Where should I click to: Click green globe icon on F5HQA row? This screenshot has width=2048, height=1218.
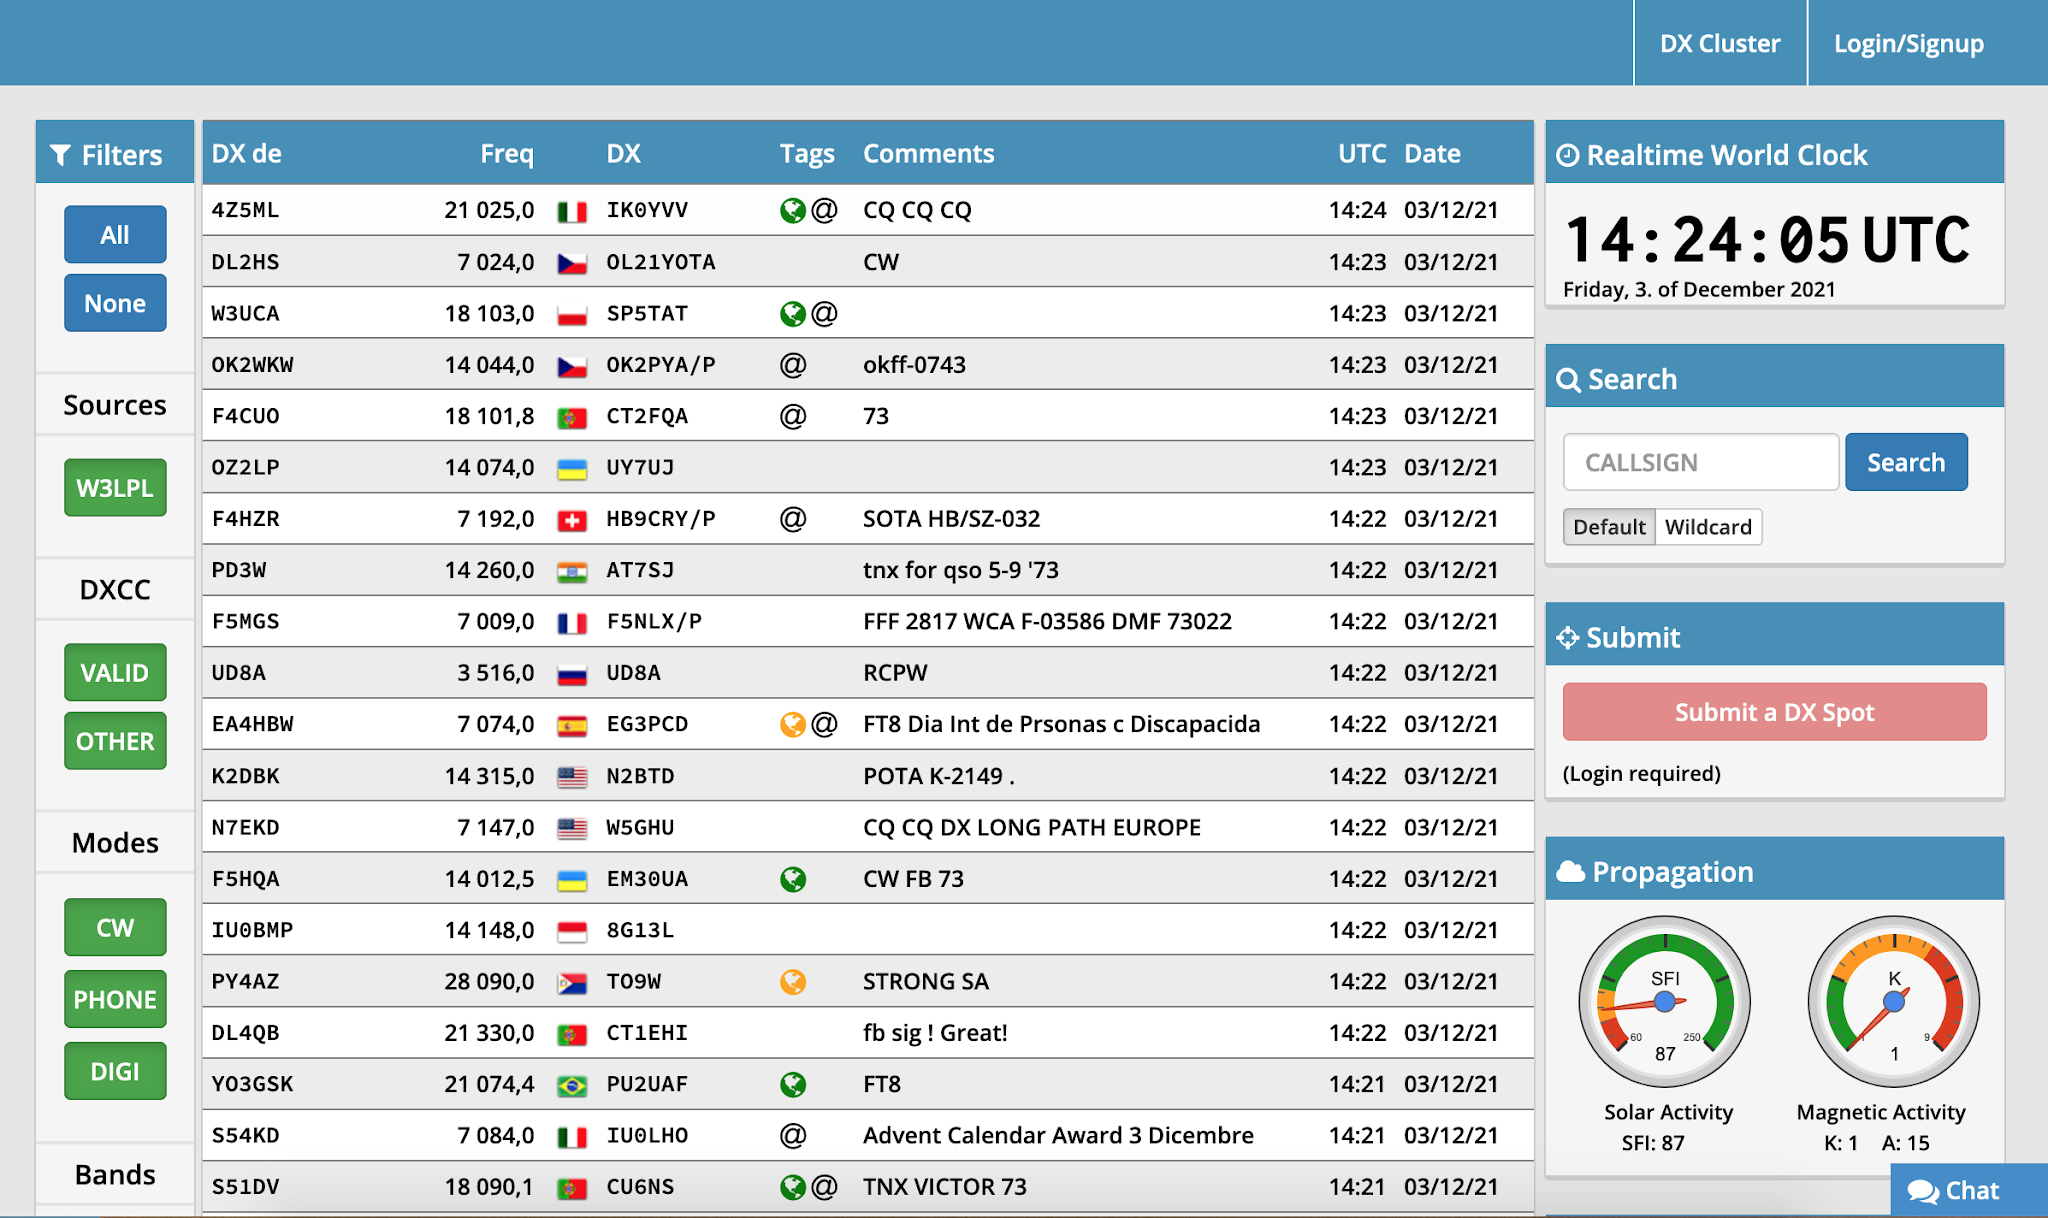tap(792, 879)
